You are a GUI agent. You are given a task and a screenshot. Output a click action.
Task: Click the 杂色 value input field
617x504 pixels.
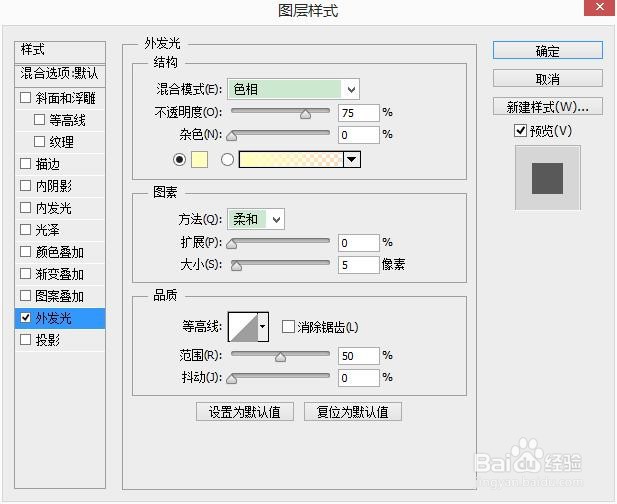[x=358, y=135]
